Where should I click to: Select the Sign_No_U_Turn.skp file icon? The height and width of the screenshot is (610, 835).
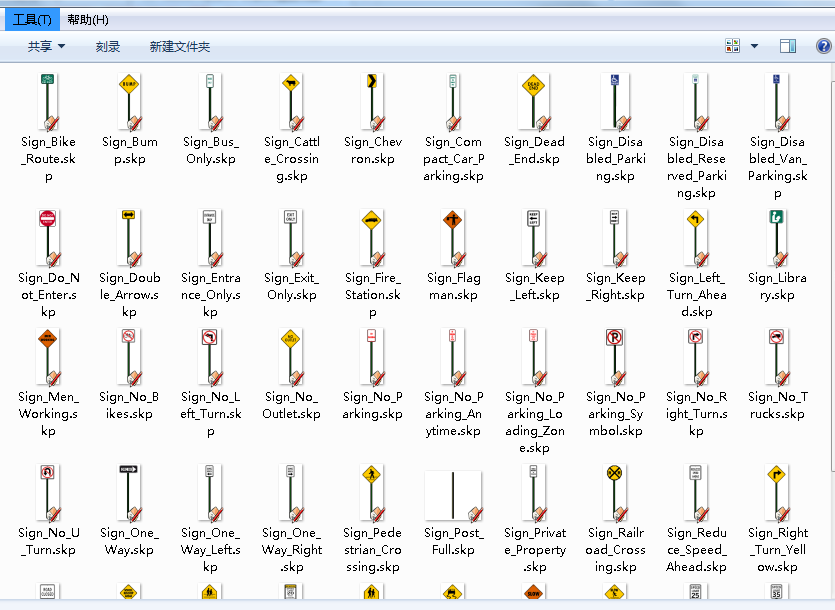48,493
